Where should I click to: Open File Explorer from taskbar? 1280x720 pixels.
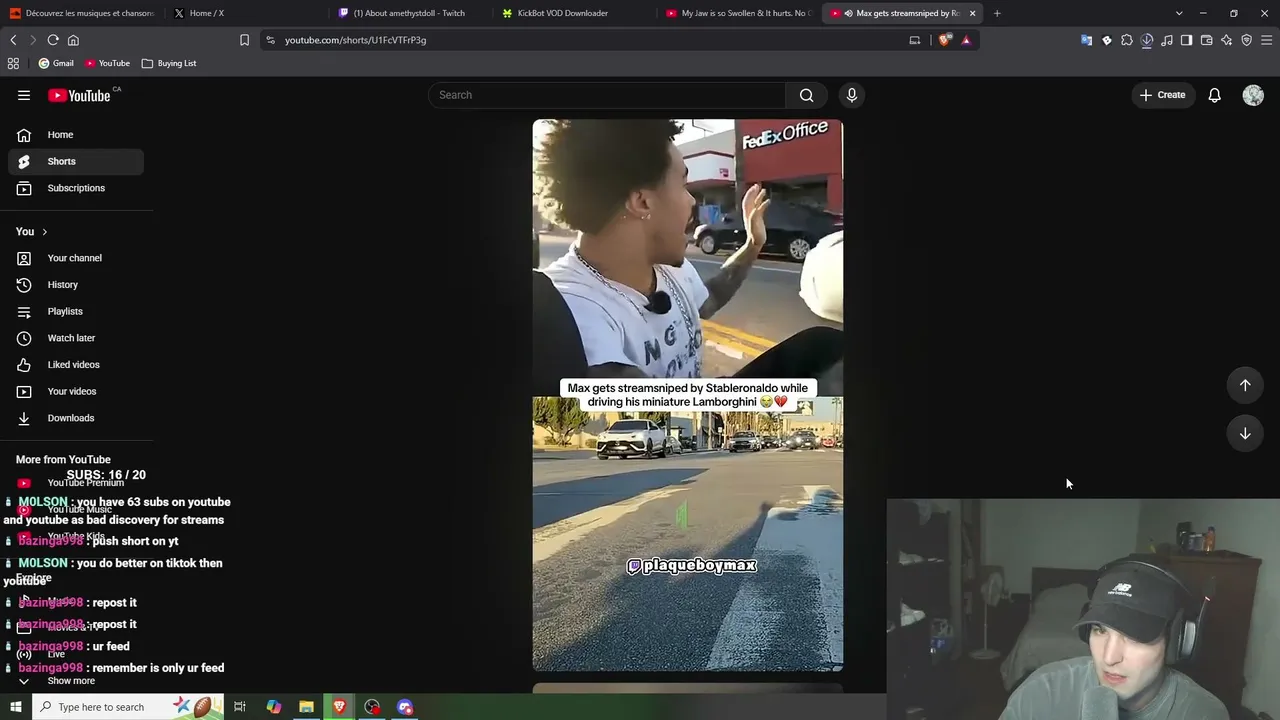pos(306,707)
